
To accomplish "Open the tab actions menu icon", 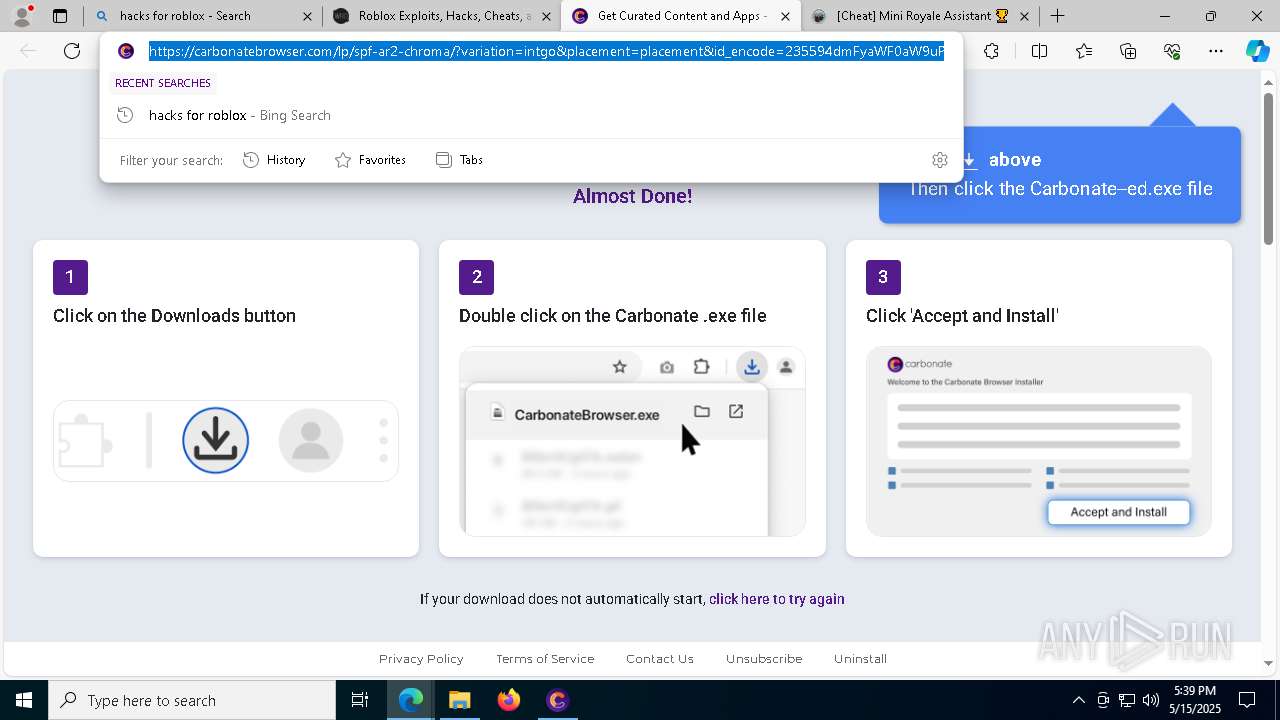I will point(60,16).
